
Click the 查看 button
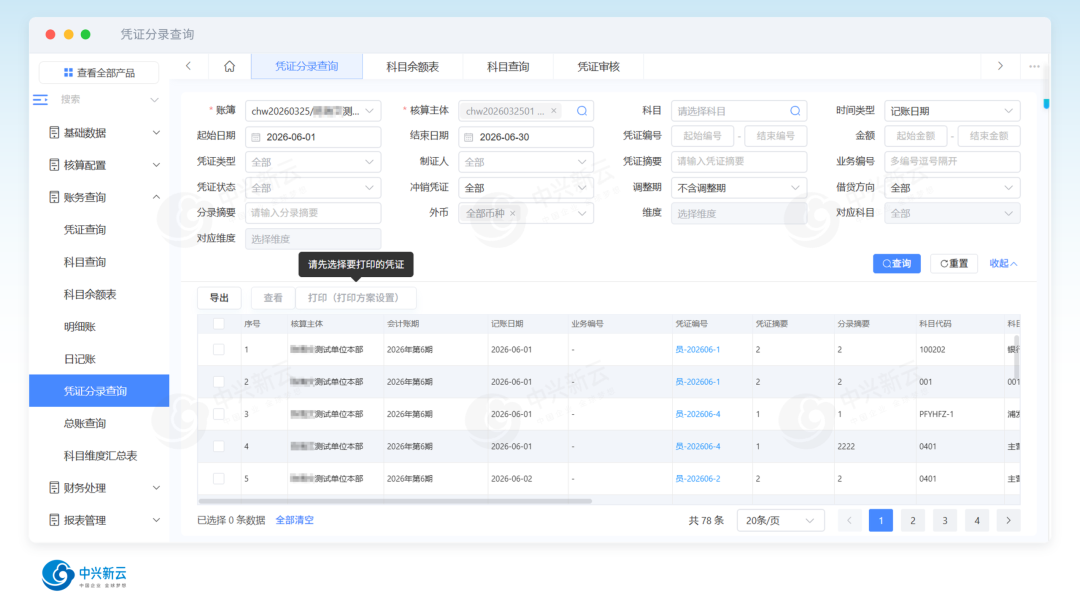pyautogui.click(x=273, y=297)
